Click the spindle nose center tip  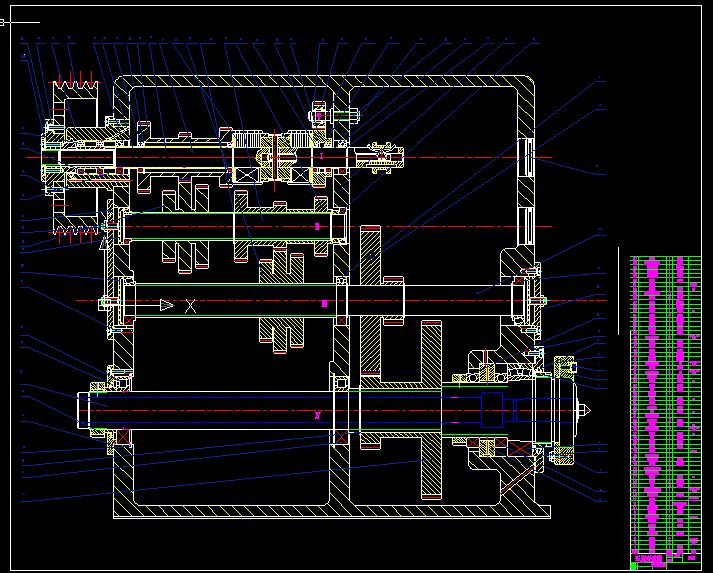(584, 410)
